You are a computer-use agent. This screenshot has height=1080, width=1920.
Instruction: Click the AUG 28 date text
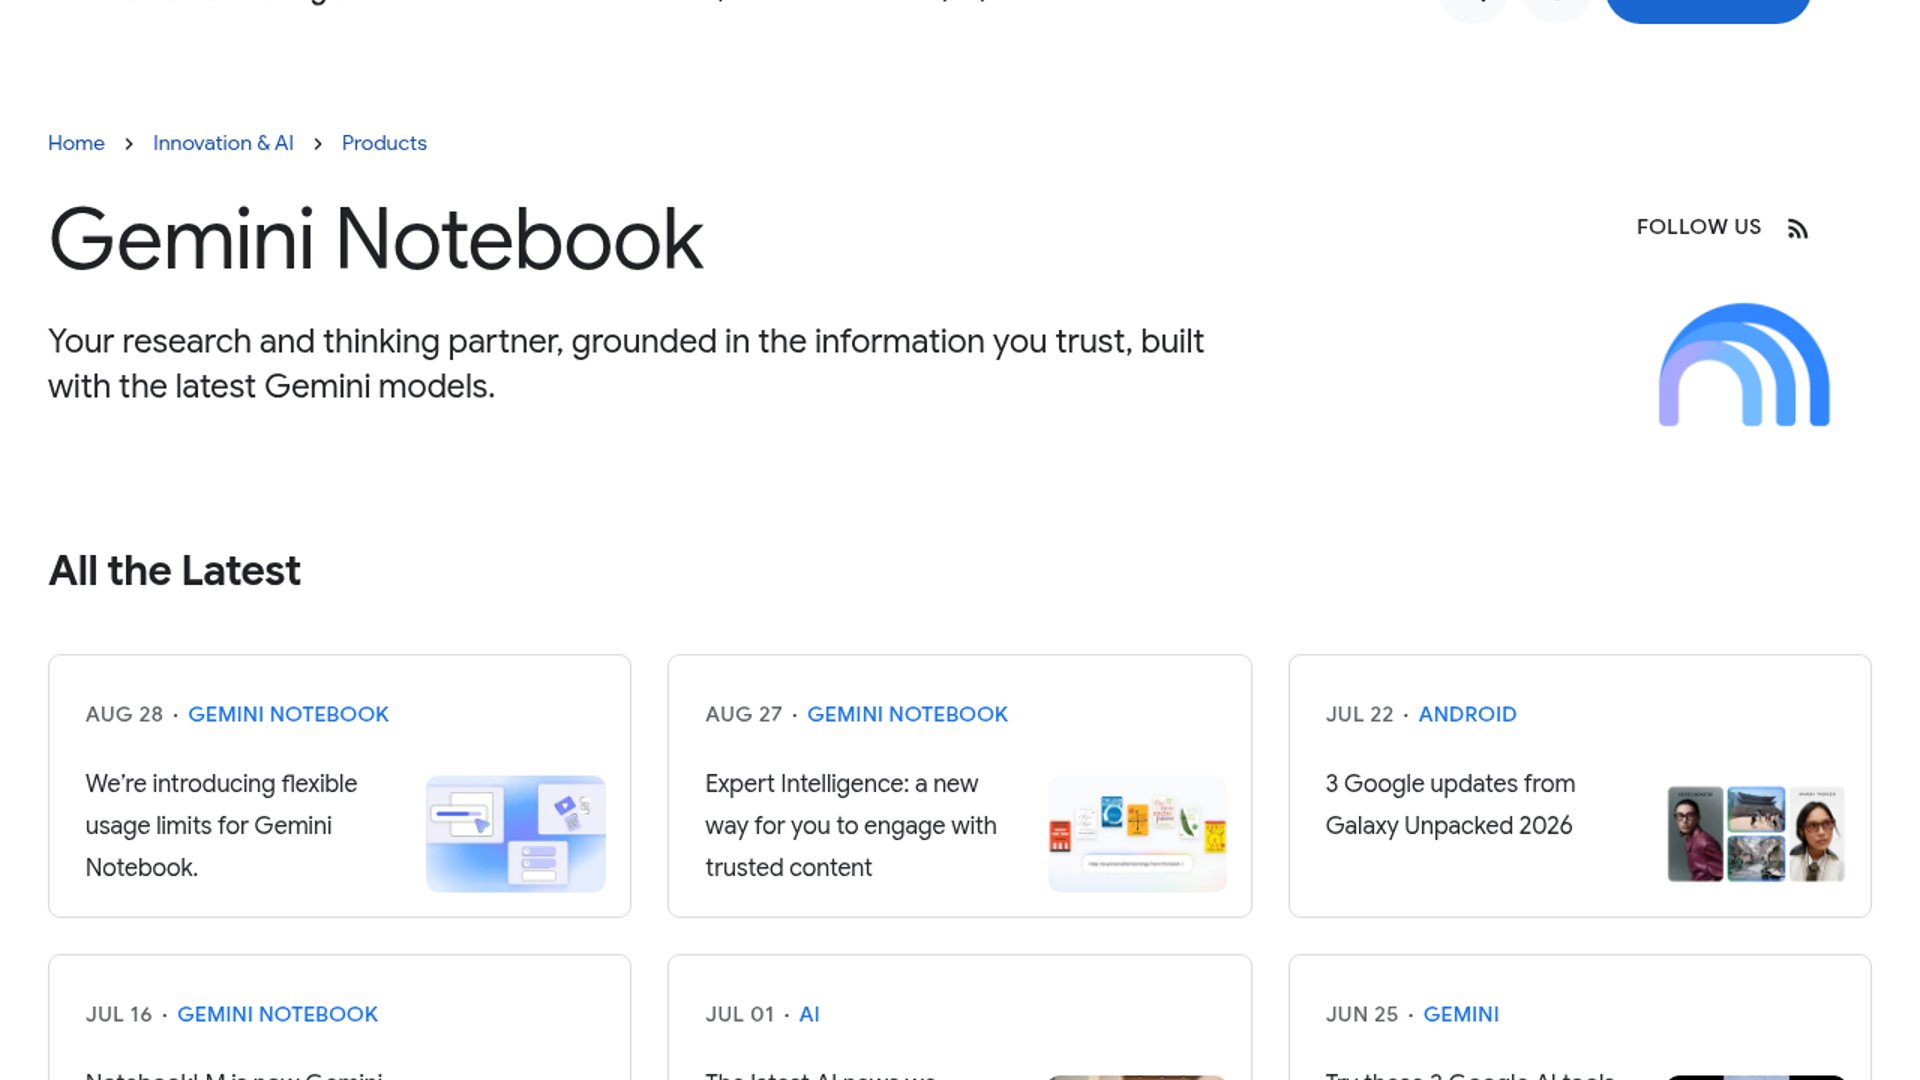click(x=124, y=714)
